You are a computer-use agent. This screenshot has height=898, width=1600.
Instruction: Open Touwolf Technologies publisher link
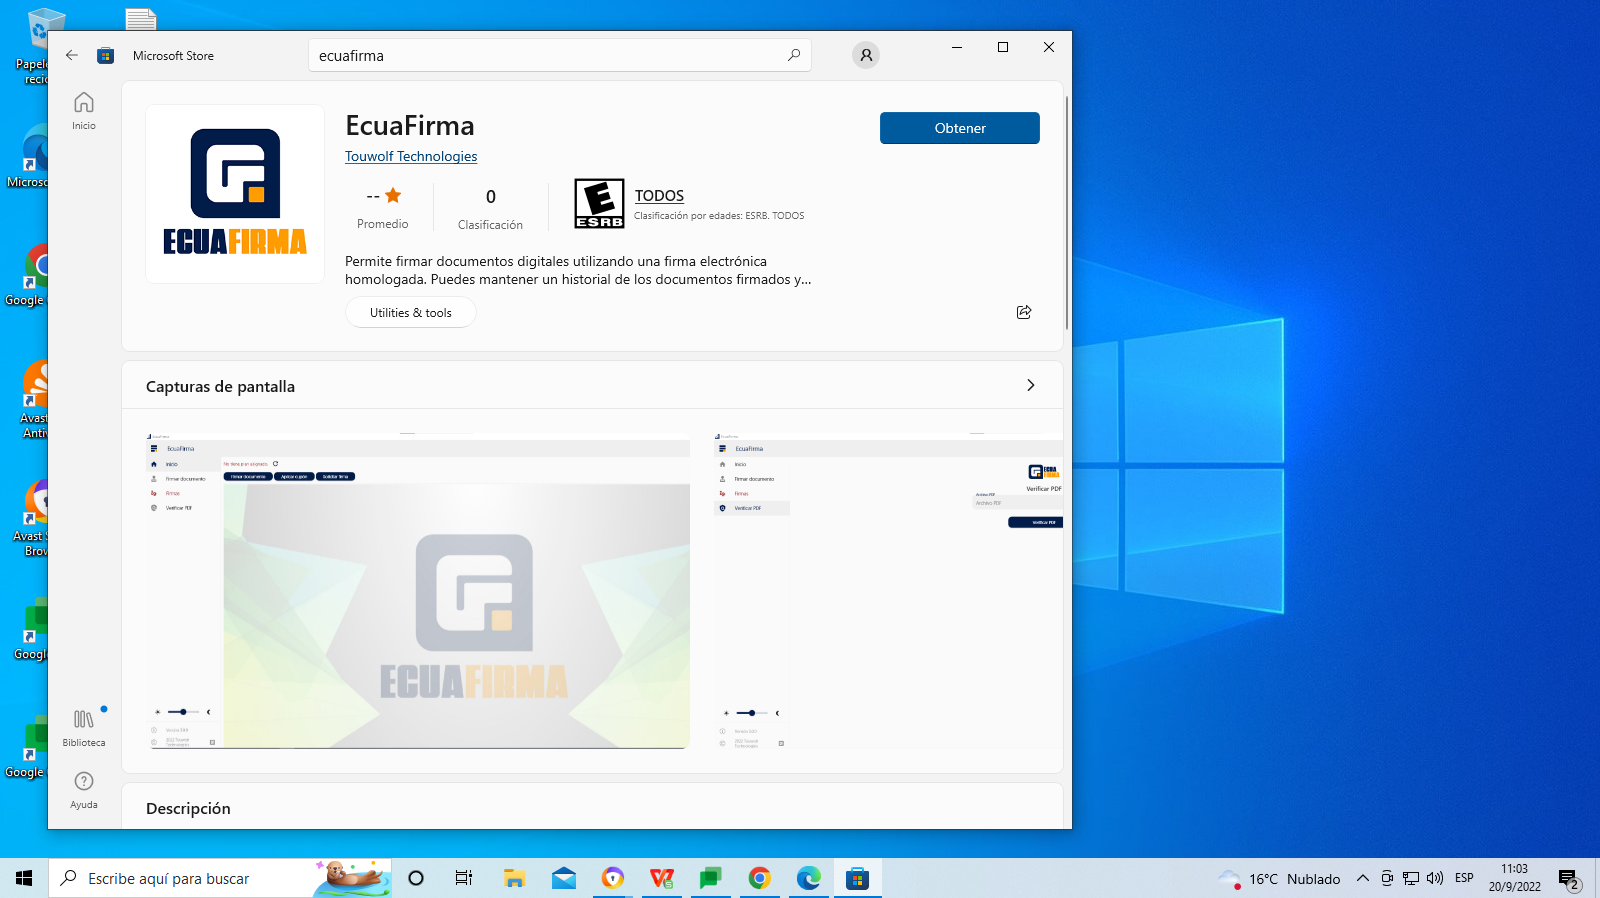[x=411, y=156]
